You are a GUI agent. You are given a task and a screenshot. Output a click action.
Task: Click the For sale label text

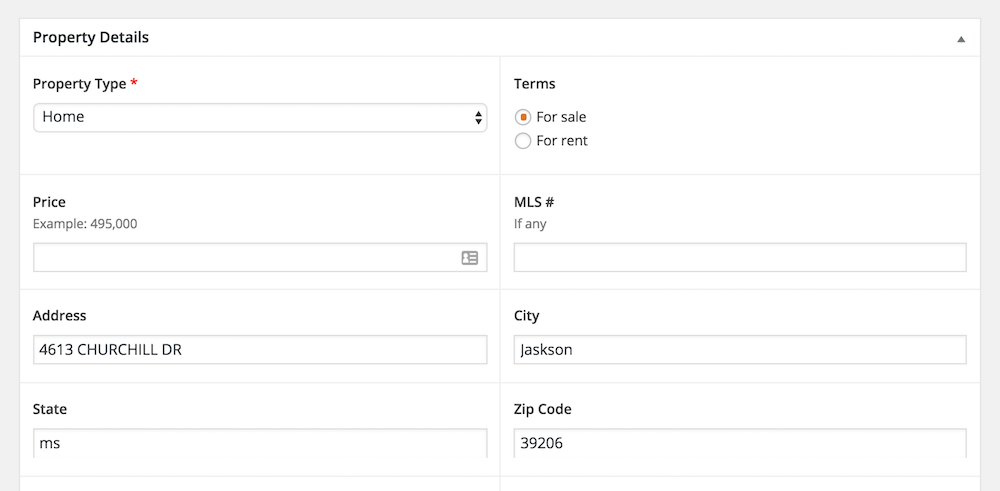[561, 117]
